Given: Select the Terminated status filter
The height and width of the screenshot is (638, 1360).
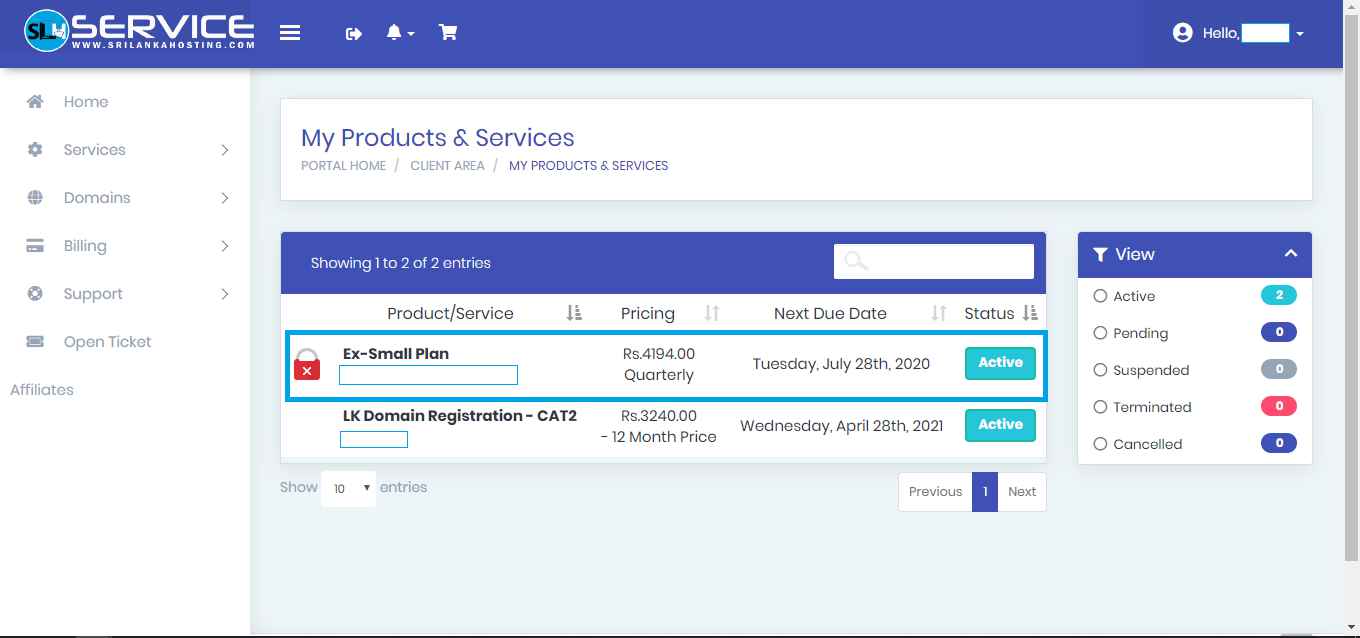Looking at the screenshot, I should [x=1100, y=406].
